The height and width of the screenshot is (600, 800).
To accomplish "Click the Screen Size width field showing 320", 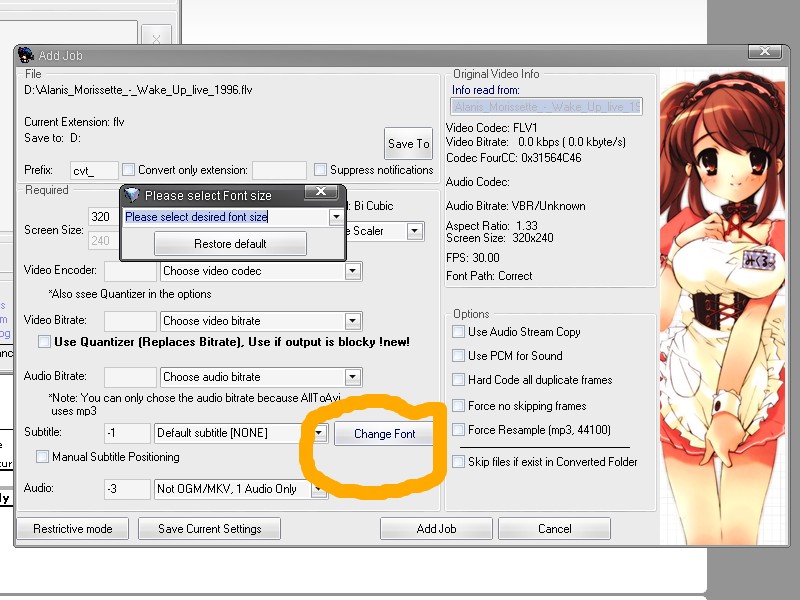I will coord(103,217).
